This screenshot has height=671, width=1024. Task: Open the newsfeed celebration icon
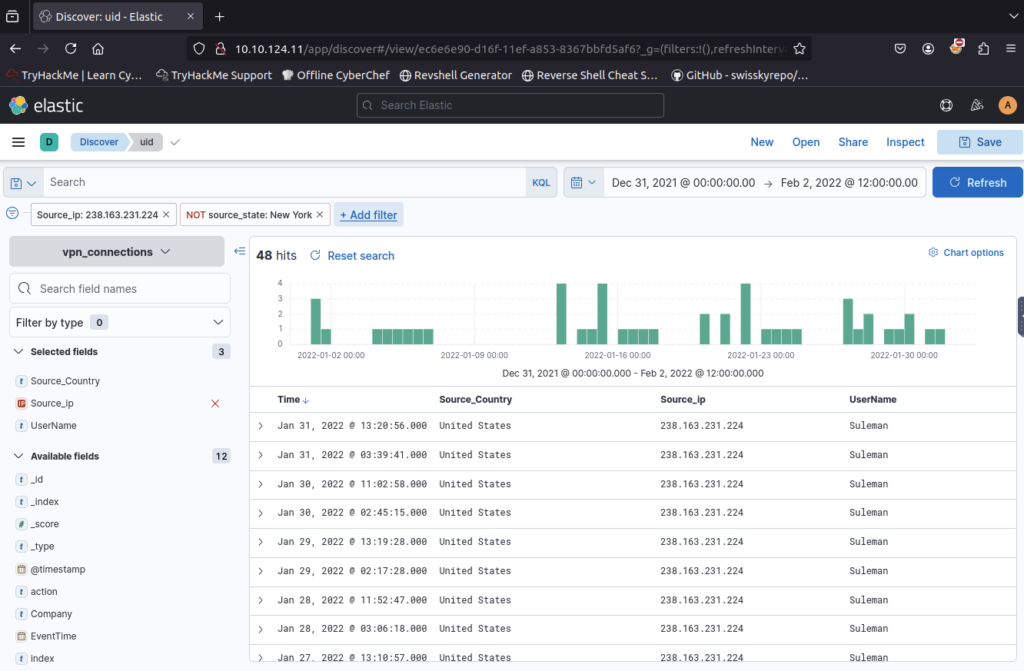(x=977, y=105)
